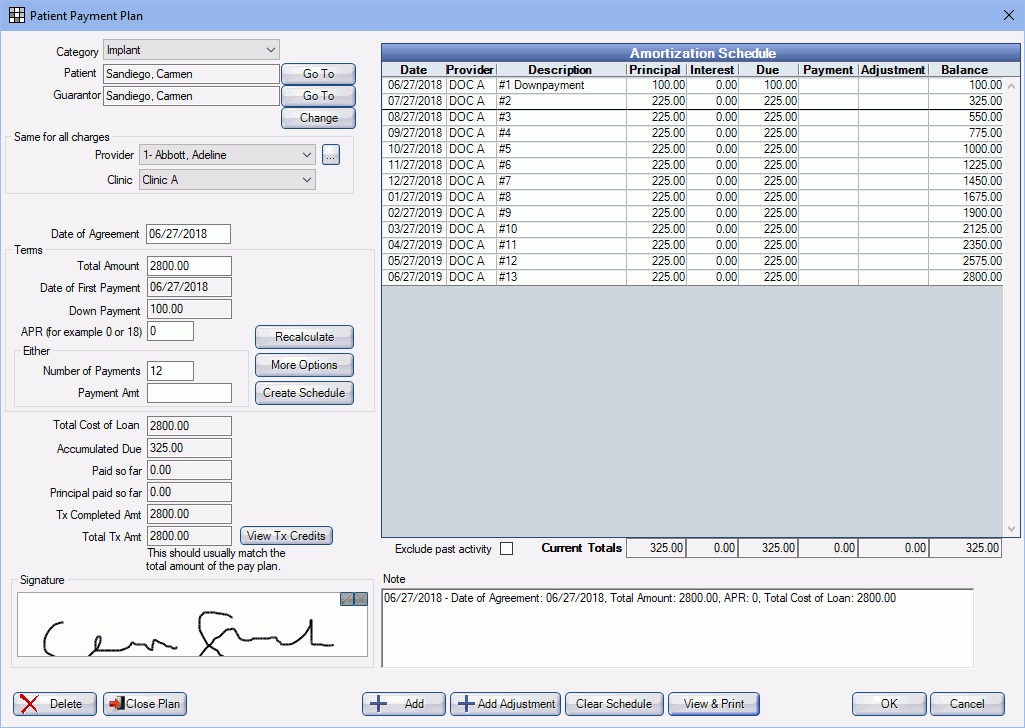Click inside the Note text box
This screenshot has width=1025, height=728.
(677, 628)
